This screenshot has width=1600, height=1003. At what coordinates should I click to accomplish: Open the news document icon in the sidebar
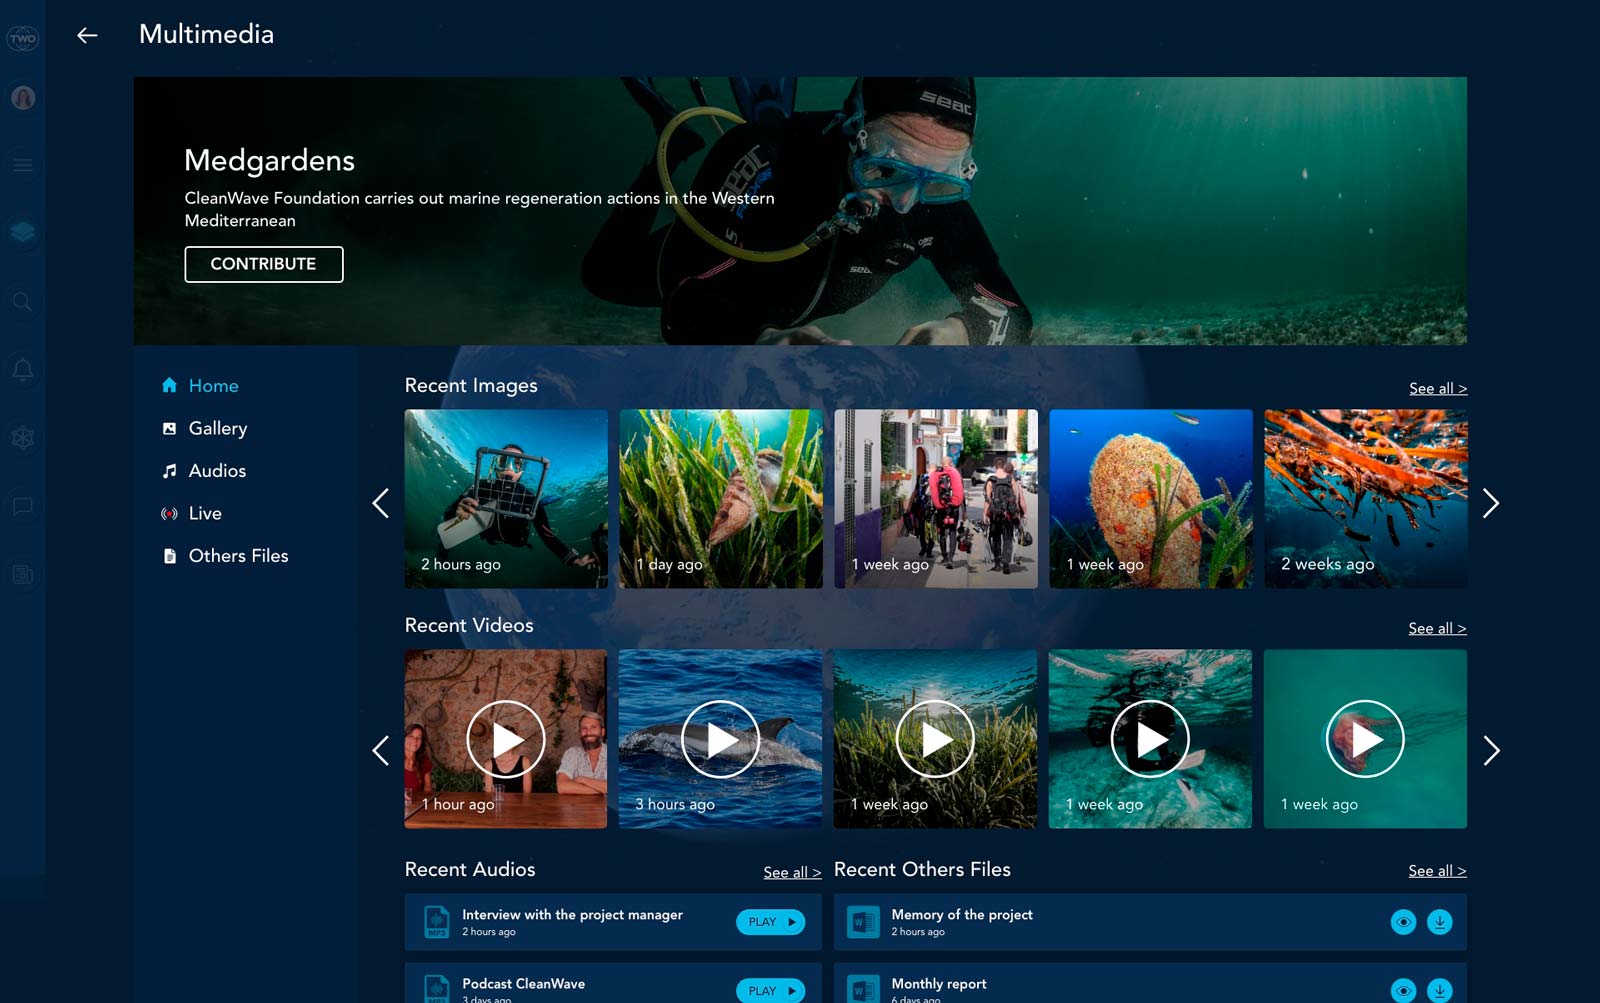[x=22, y=574]
